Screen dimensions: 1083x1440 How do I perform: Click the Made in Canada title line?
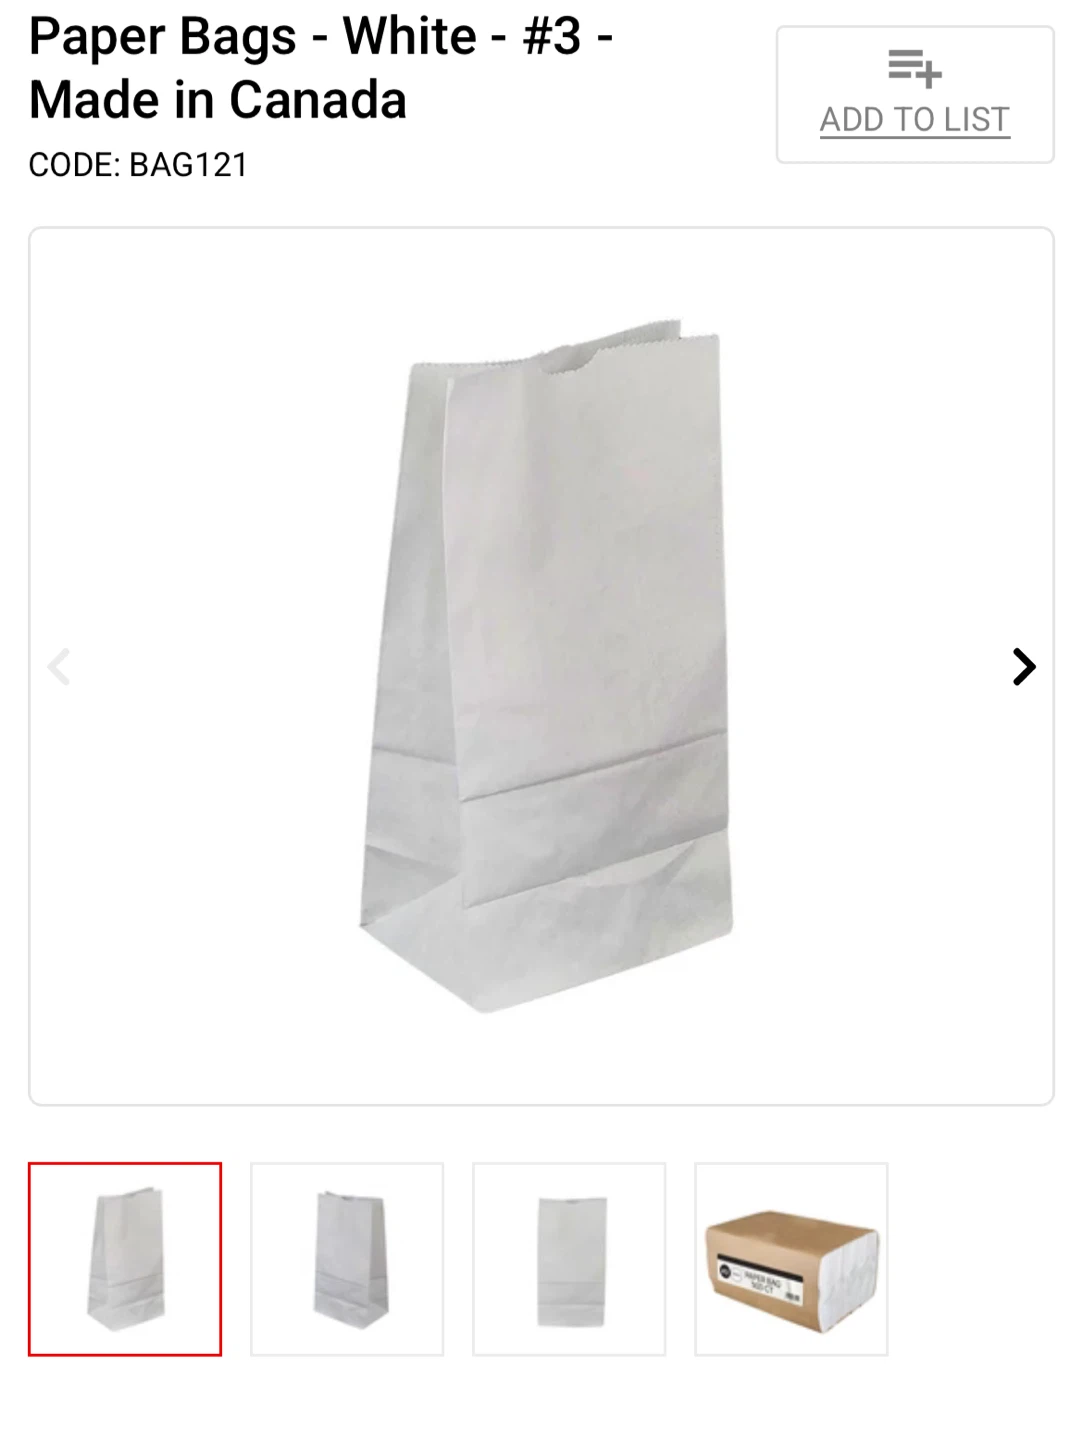(x=218, y=100)
